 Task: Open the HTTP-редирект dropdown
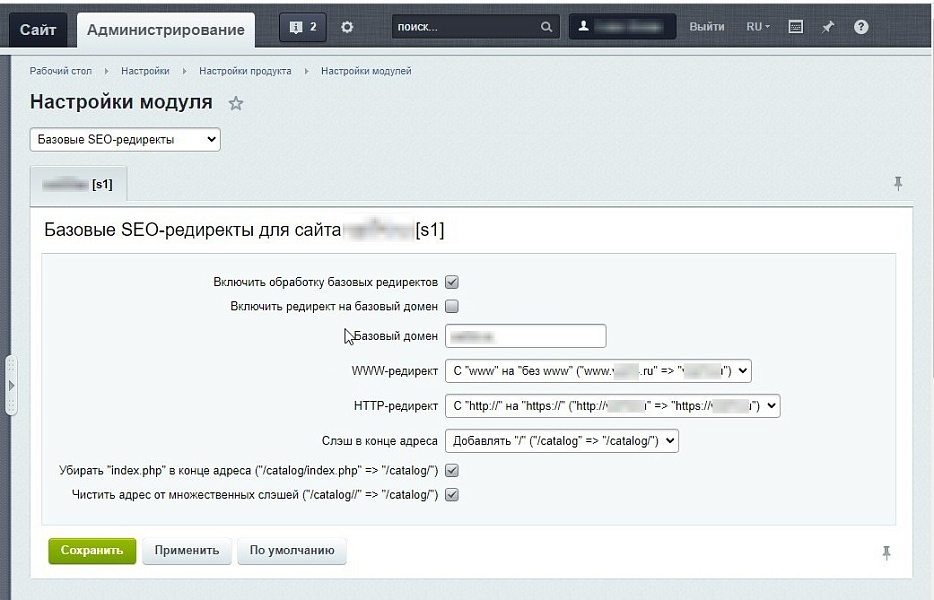tap(611, 406)
